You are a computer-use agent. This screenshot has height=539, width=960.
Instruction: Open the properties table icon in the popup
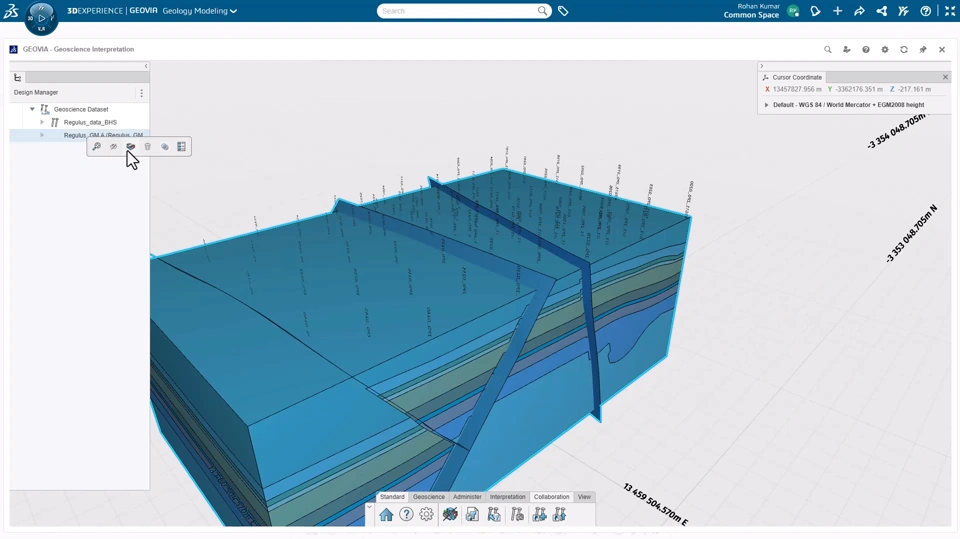(x=181, y=146)
